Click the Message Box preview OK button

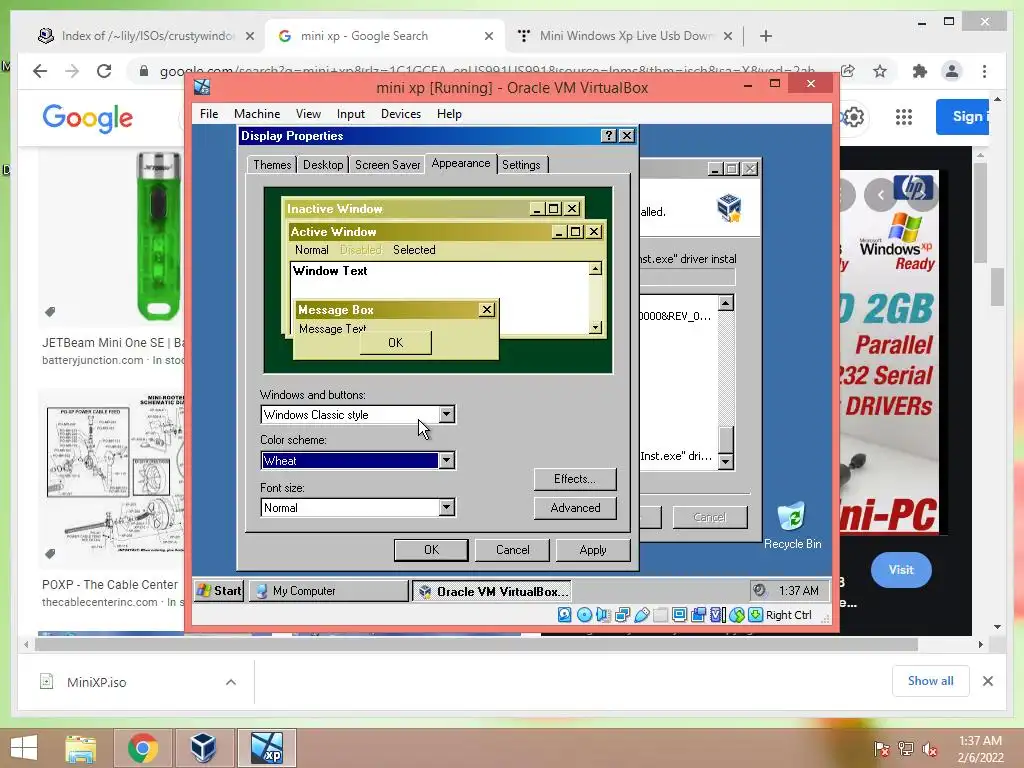point(395,342)
